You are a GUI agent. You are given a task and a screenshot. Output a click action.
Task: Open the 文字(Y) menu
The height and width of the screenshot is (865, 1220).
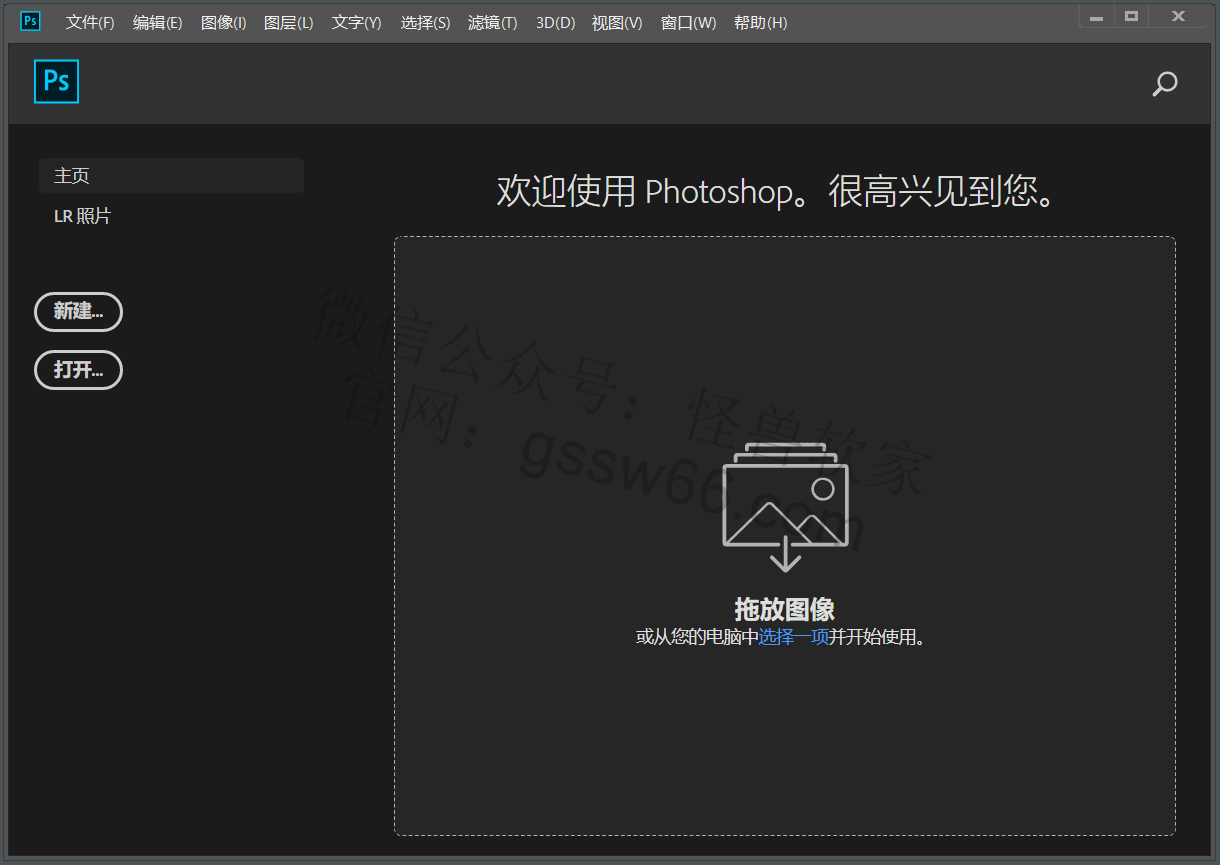point(356,23)
